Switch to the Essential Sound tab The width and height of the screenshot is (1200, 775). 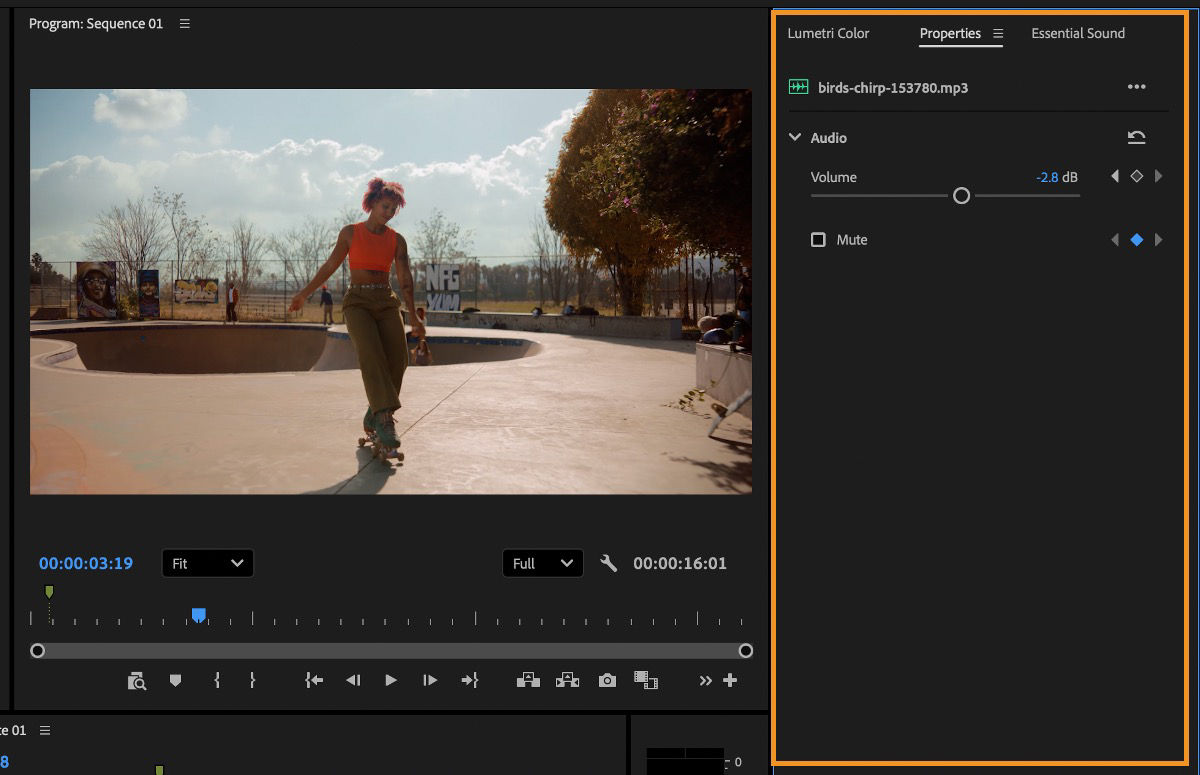1078,33
